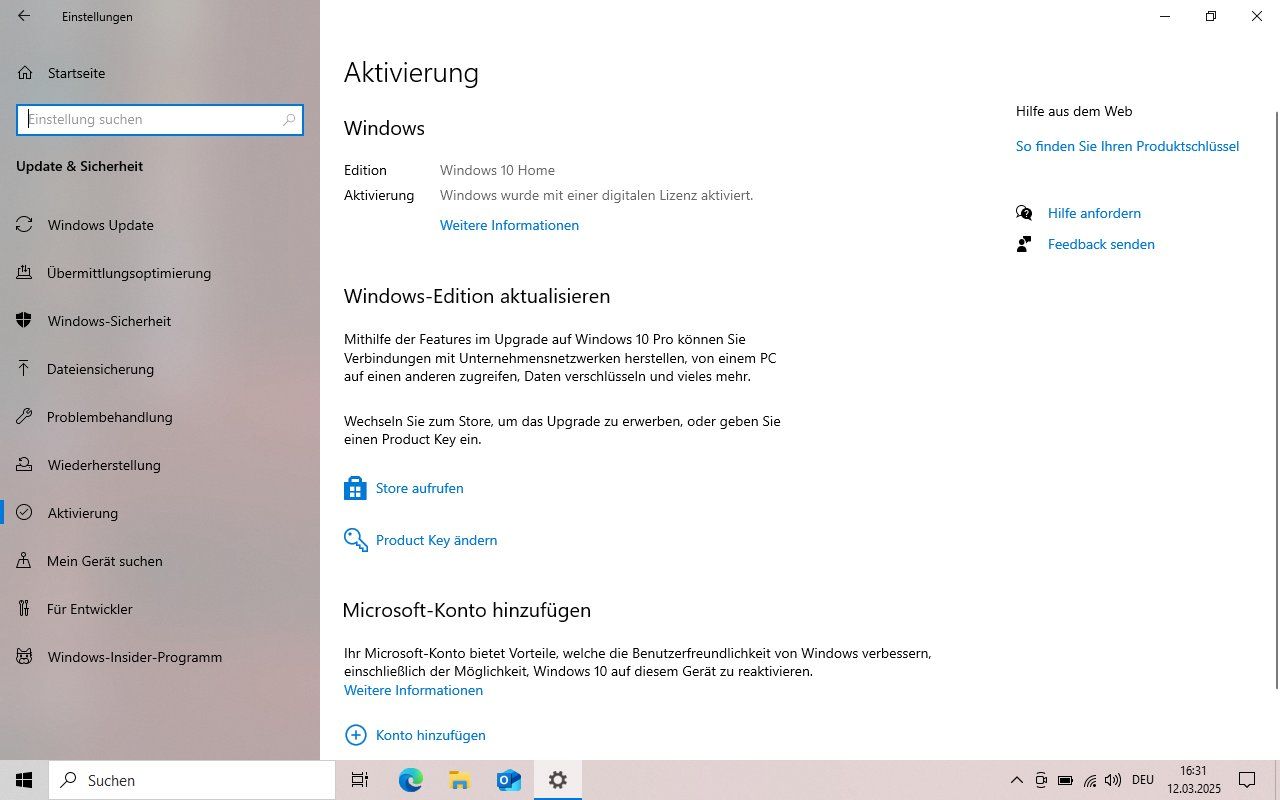This screenshot has width=1280, height=800.
Task: Open Task View in taskbar
Action: pyautogui.click(x=360, y=780)
